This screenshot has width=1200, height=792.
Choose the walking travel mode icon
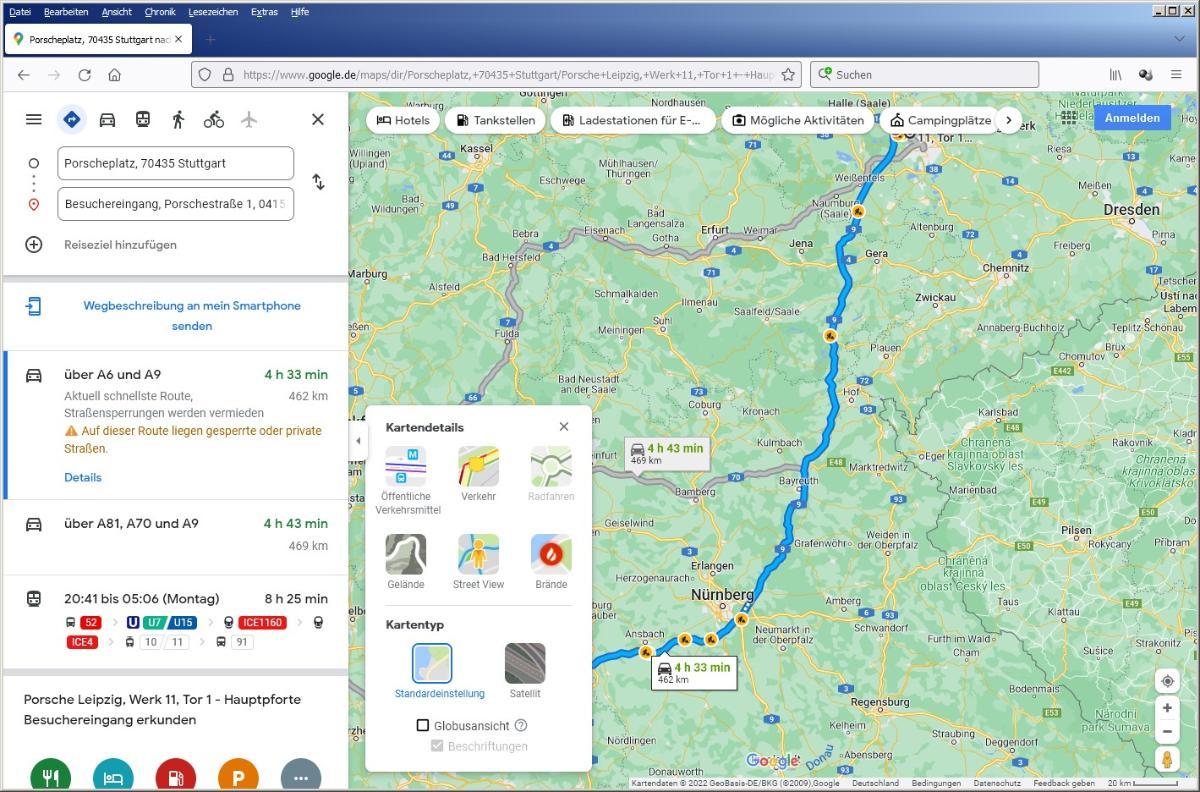178,120
